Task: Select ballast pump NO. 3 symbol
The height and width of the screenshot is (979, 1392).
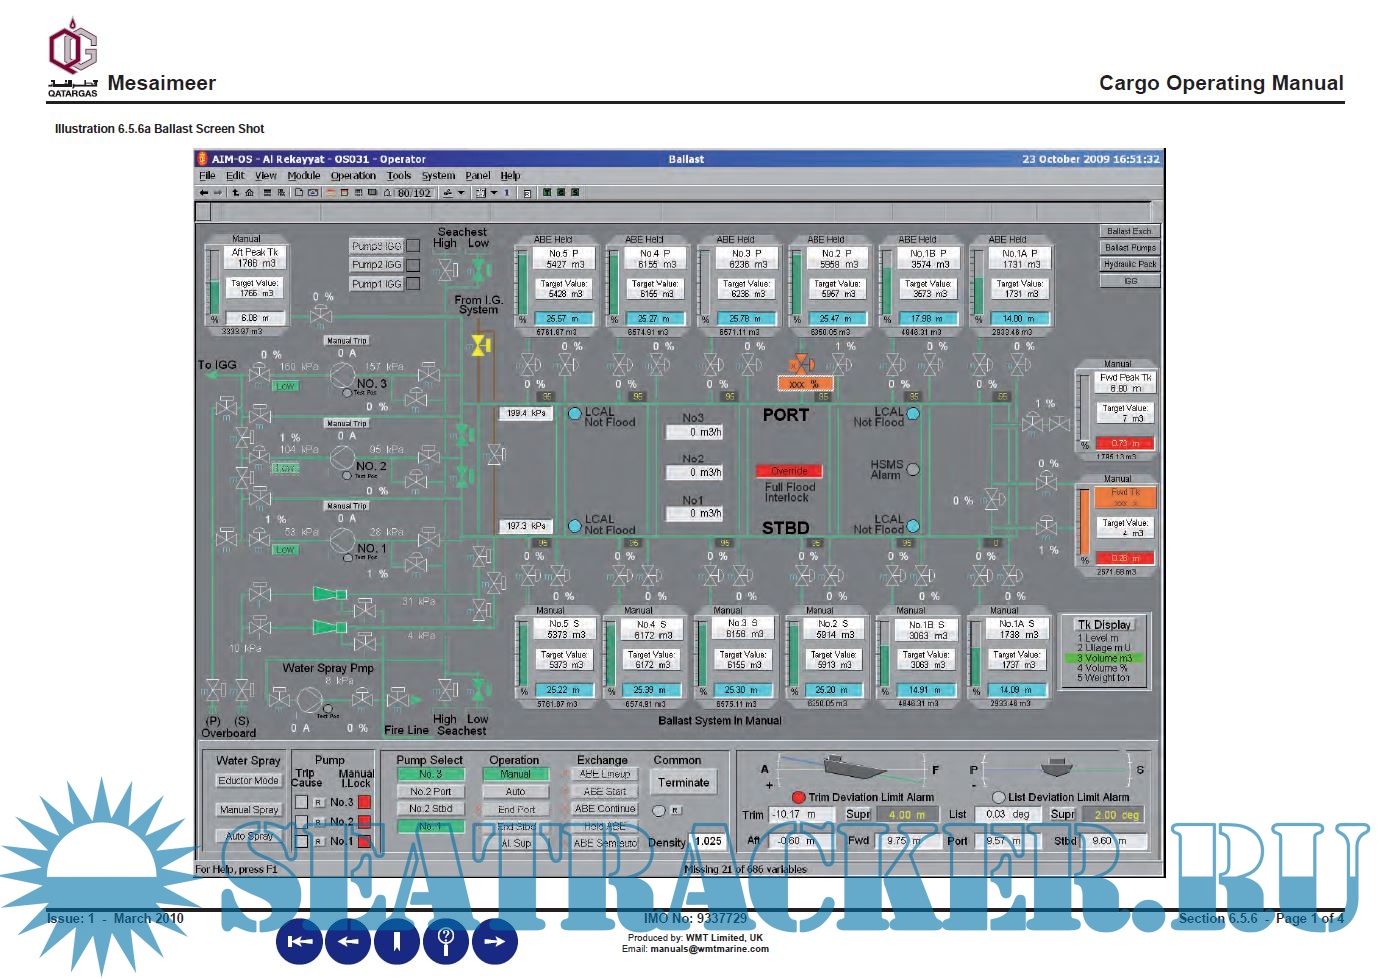Action: click(x=343, y=376)
